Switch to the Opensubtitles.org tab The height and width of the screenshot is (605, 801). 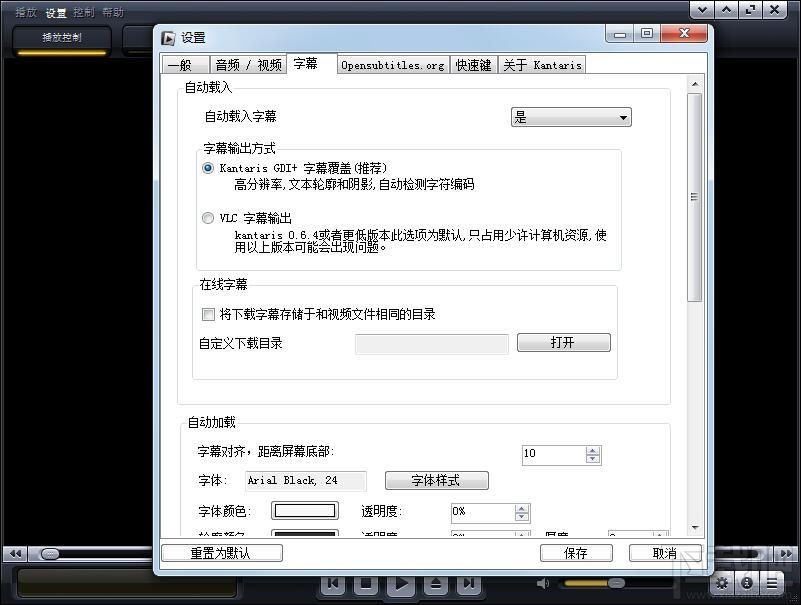coord(391,64)
